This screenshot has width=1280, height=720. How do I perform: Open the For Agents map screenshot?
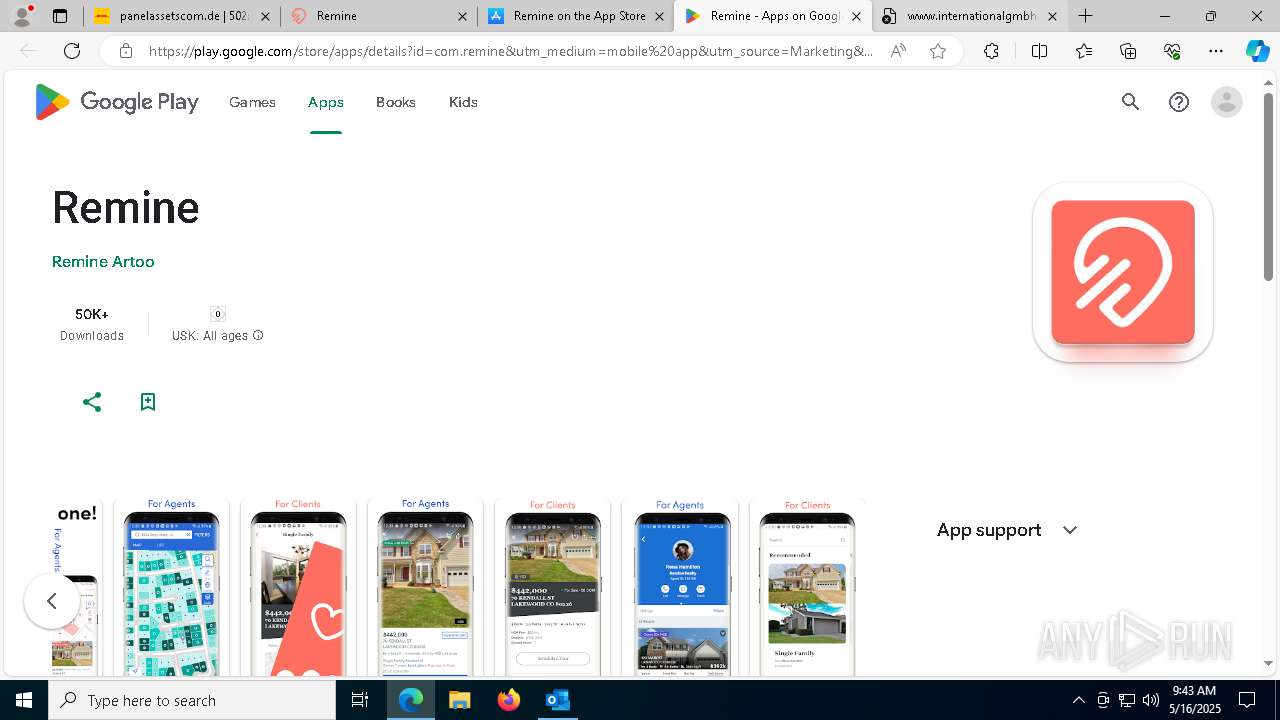(x=171, y=588)
